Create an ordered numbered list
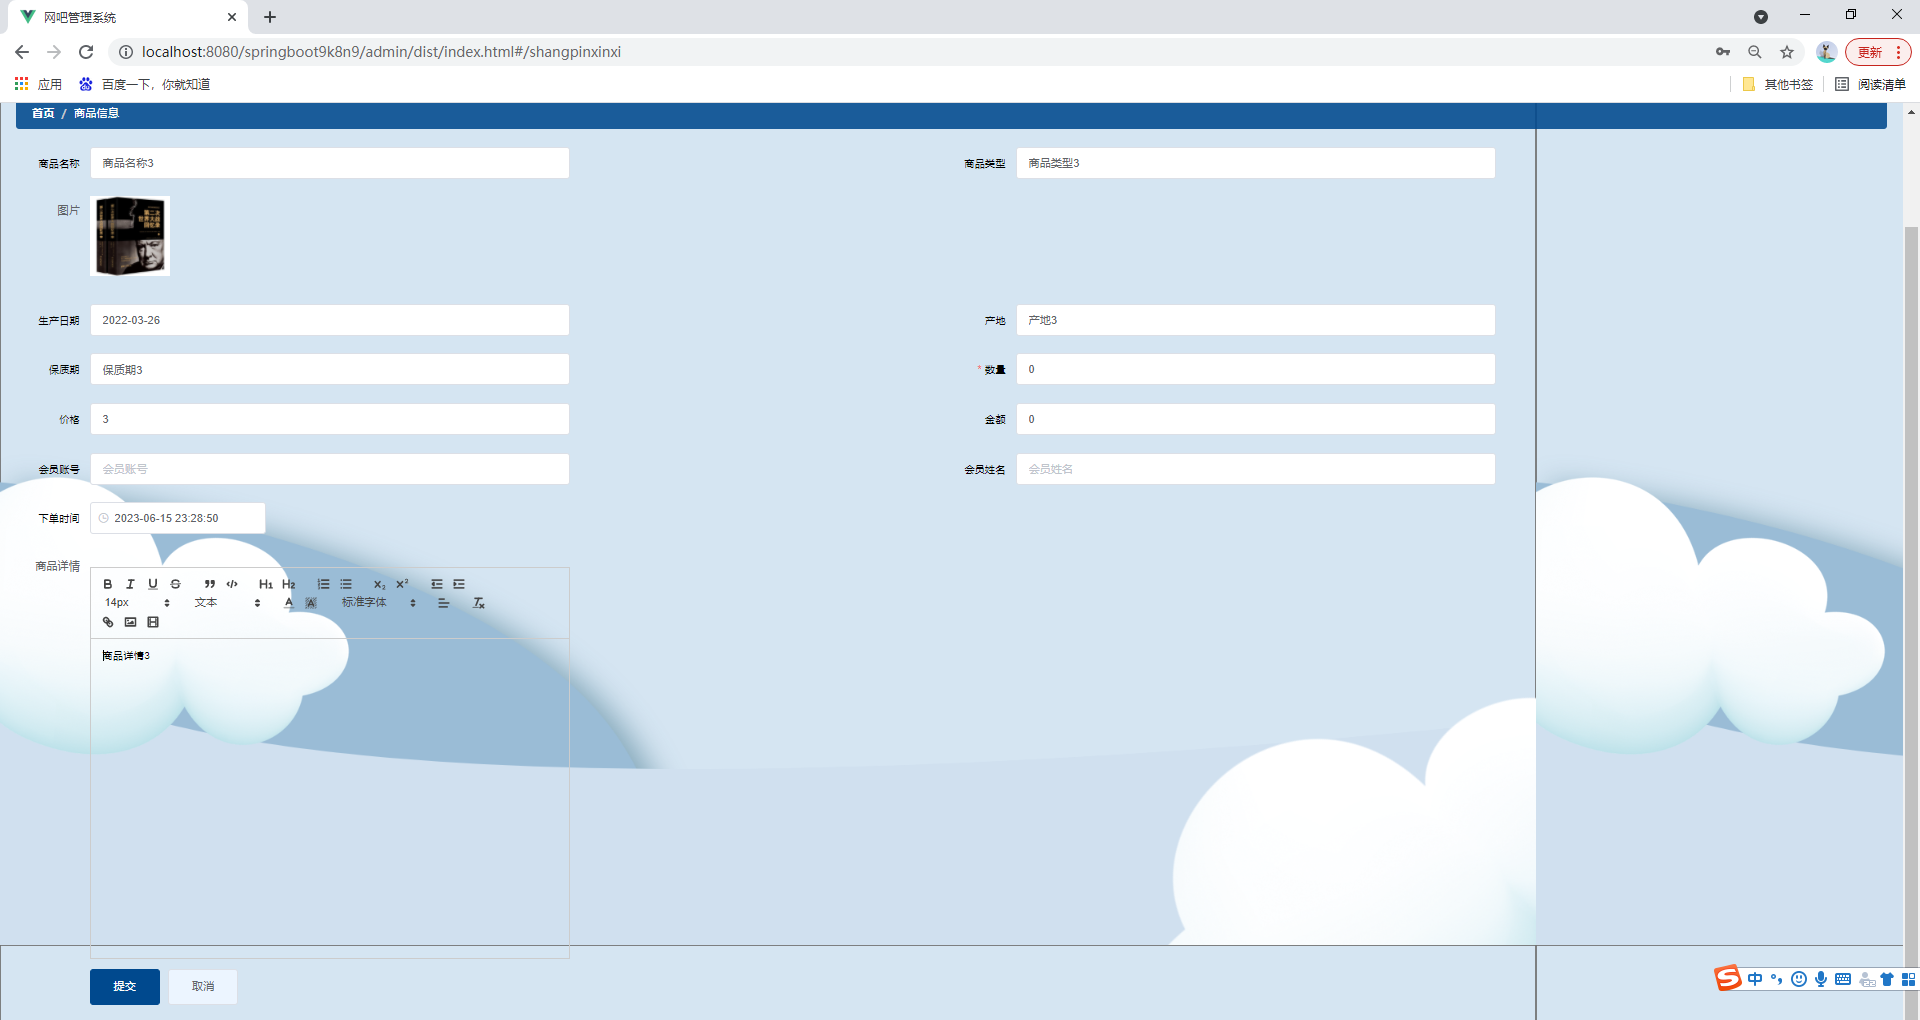Image resolution: width=1920 pixels, height=1020 pixels. pos(323,584)
